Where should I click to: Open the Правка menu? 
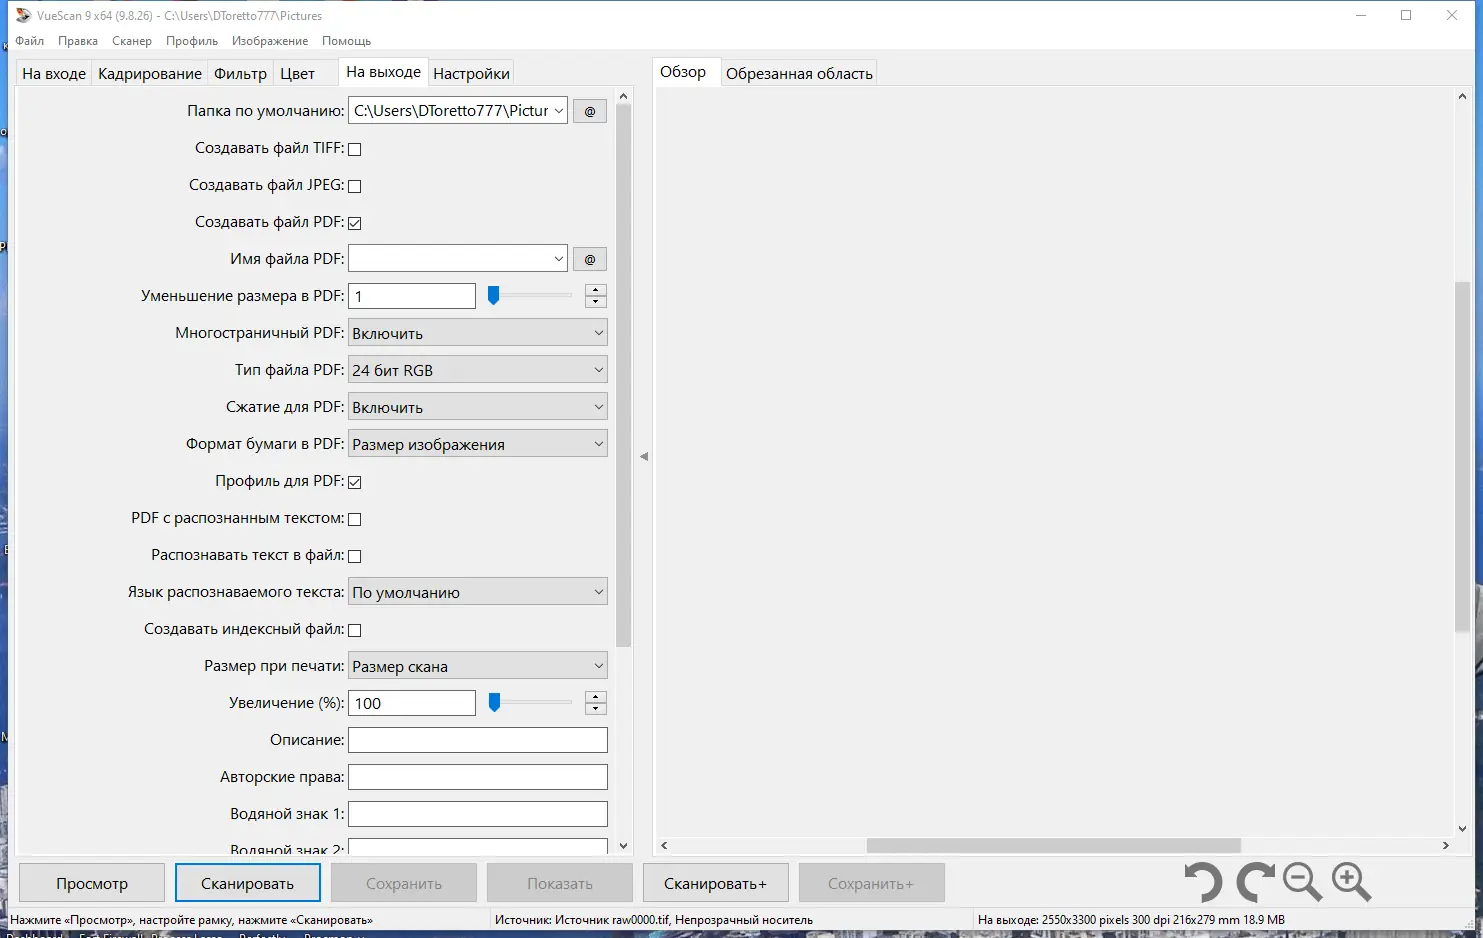pos(78,41)
